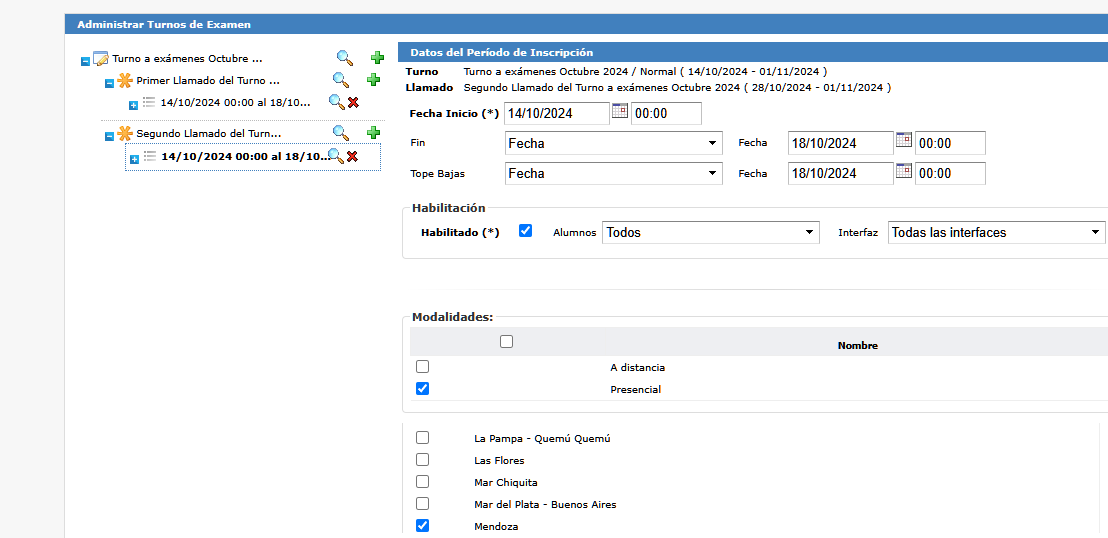Uncheck the Mendoza checkbox

pos(423,525)
